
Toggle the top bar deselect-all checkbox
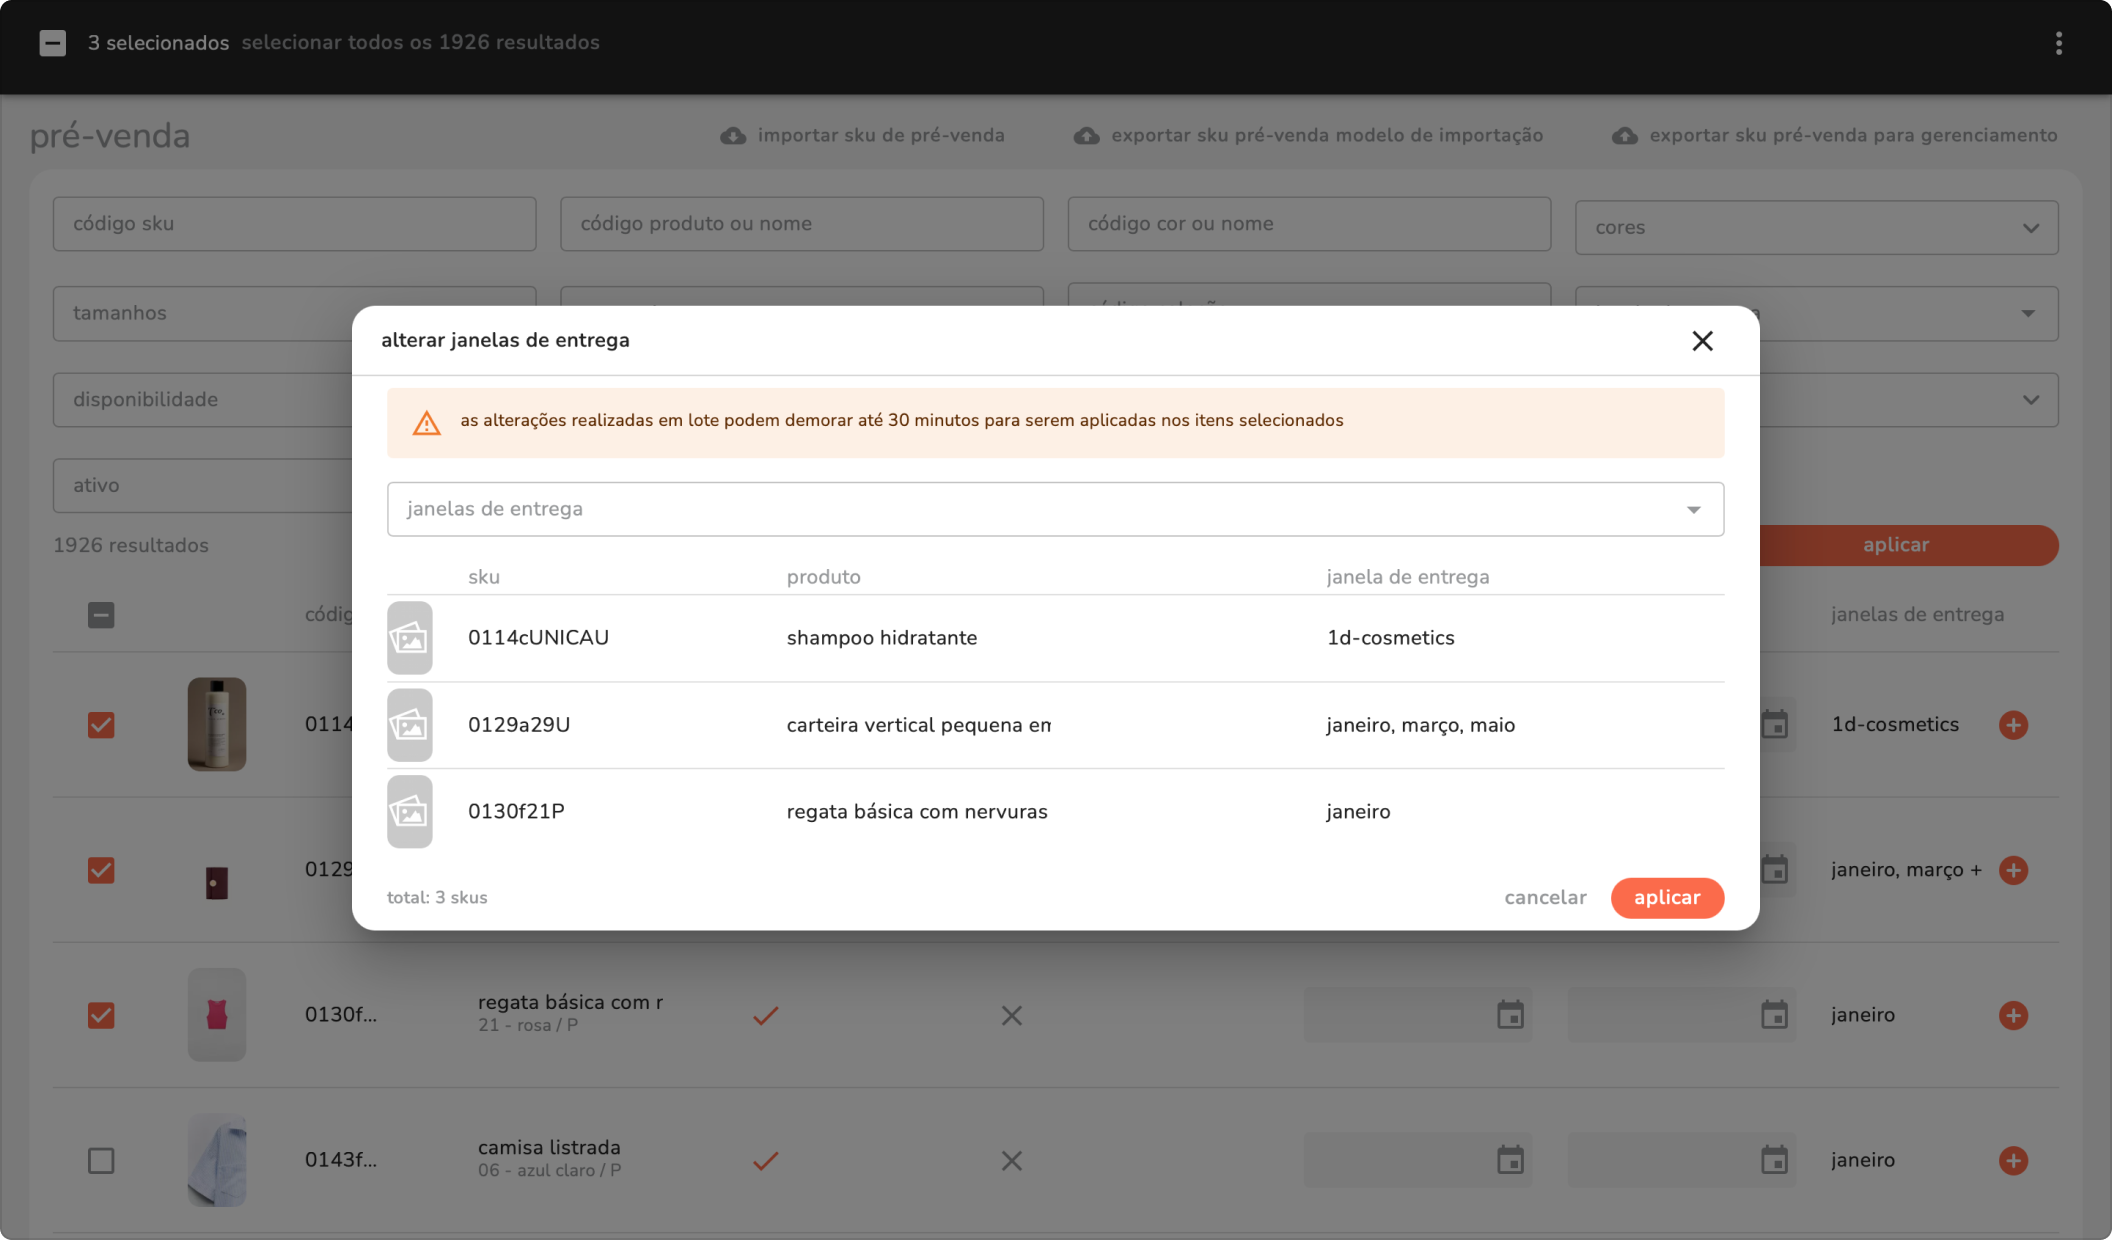coord(53,43)
